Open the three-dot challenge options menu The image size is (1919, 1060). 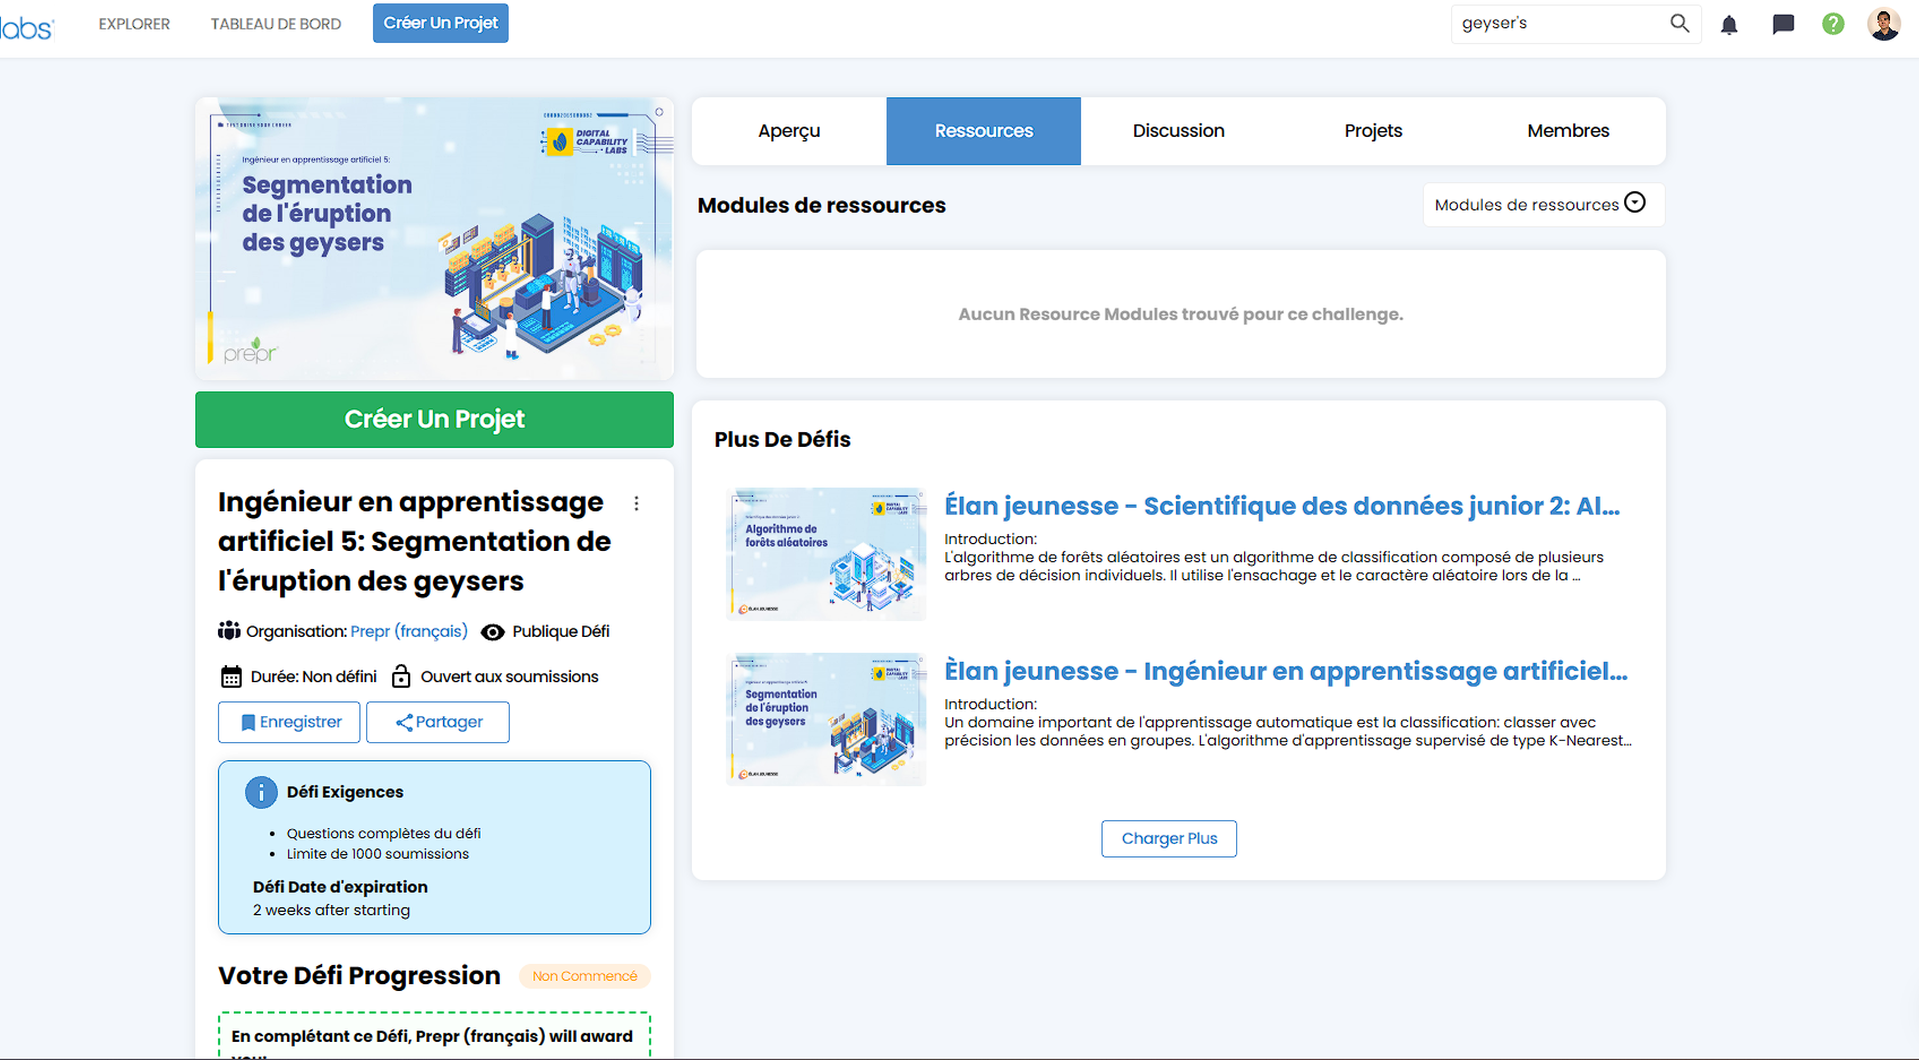click(636, 504)
